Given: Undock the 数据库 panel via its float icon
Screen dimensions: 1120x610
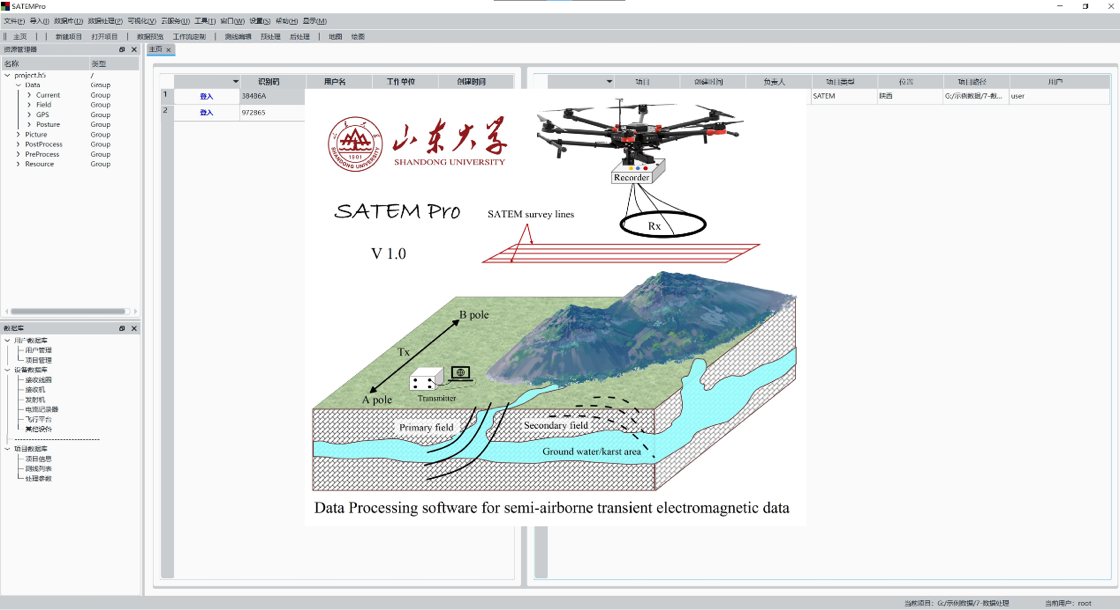Looking at the screenshot, I should click(122, 328).
